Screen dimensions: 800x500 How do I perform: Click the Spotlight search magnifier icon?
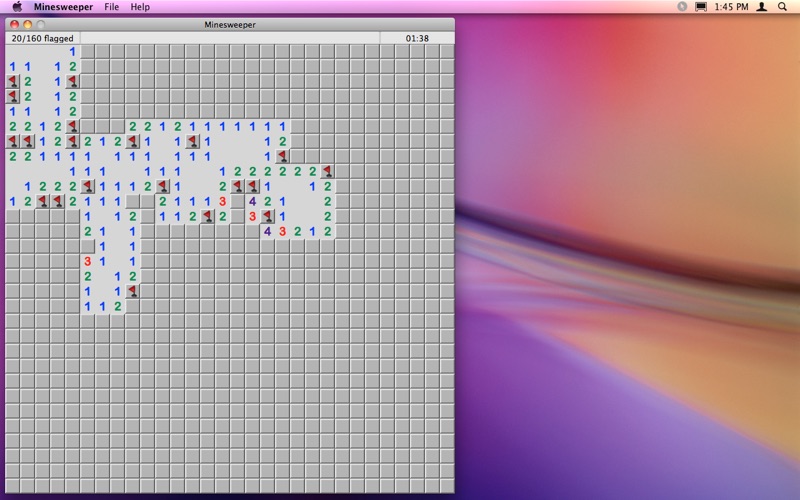[782, 7]
